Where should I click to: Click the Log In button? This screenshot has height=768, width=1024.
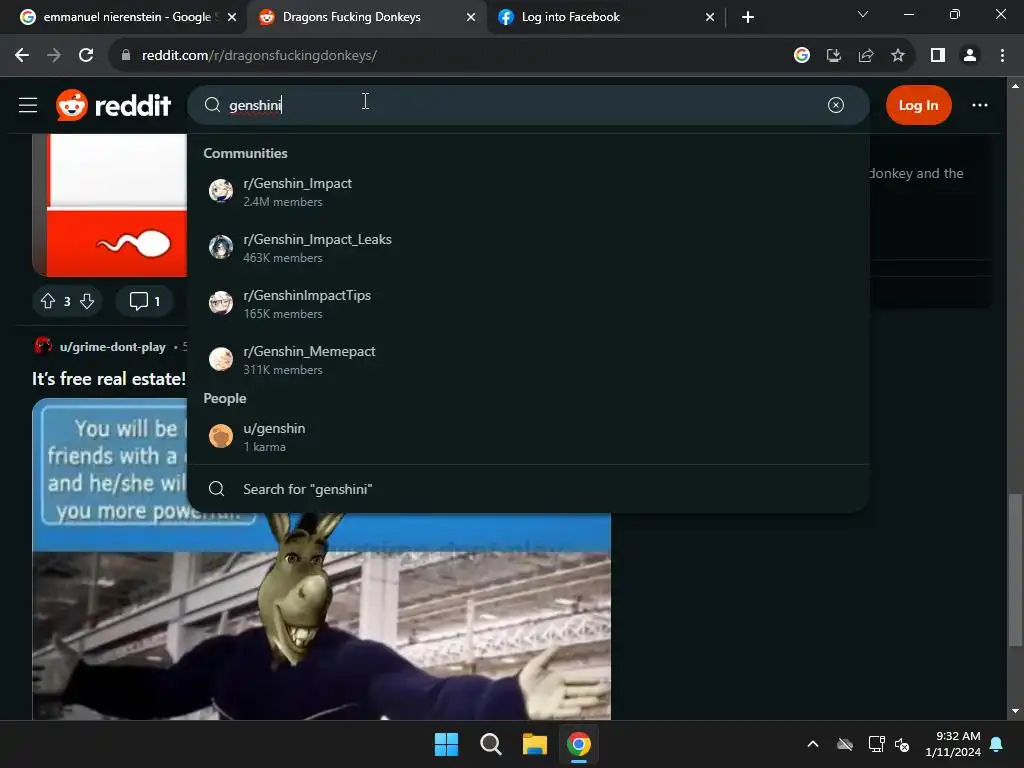pyautogui.click(x=918, y=105)
